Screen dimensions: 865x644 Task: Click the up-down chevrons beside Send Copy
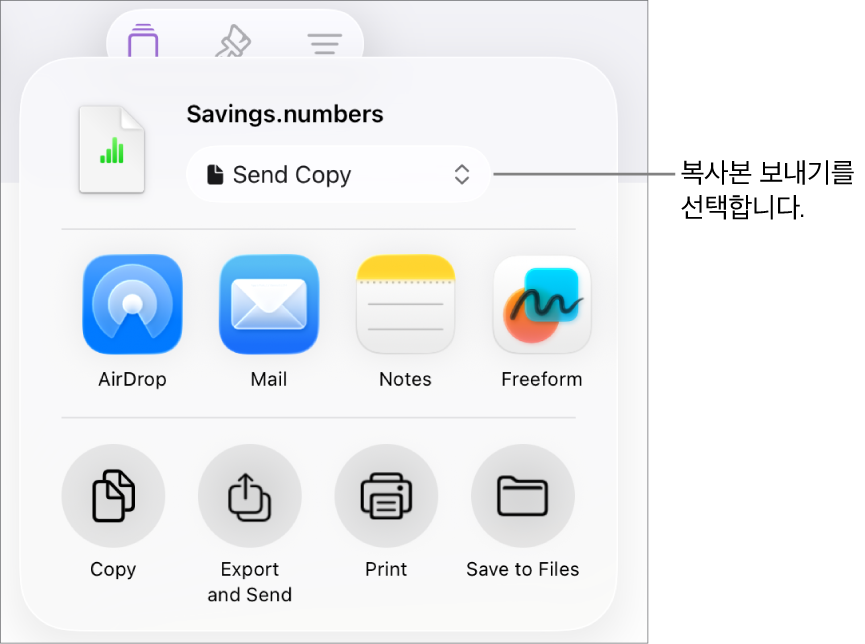[x=462, y=174]
